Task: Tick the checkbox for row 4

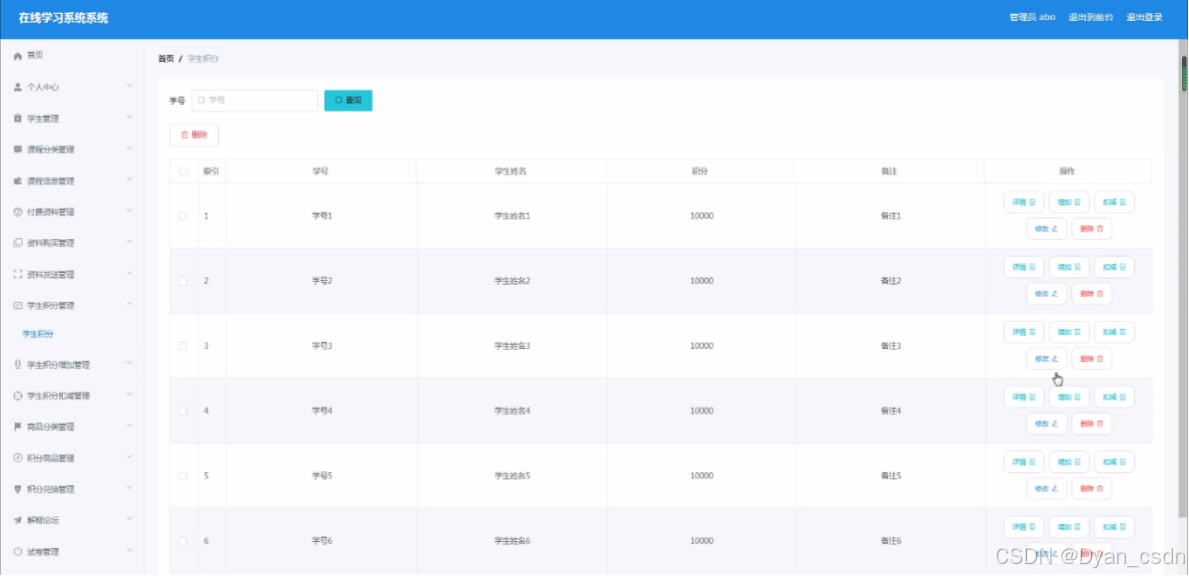Action: (183, 411)
